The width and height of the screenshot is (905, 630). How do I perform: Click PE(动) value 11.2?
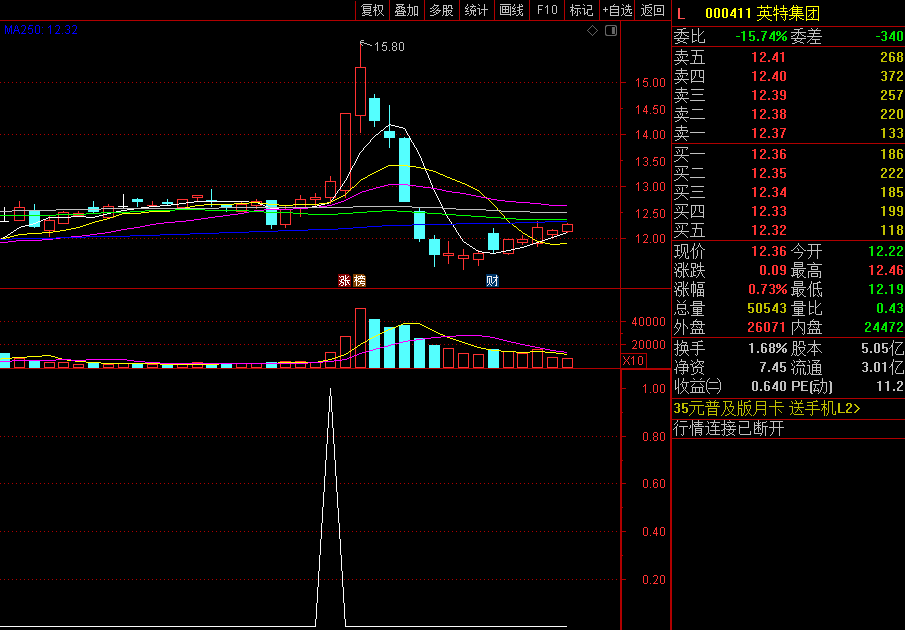890,386
